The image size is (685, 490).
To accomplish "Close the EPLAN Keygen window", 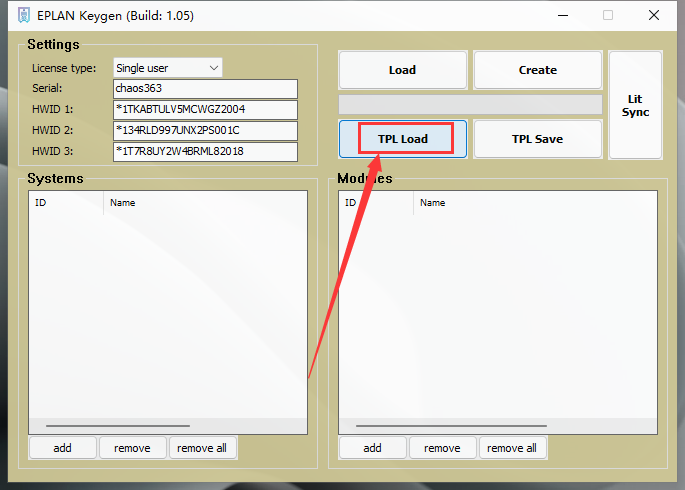I will click(654, 15).
